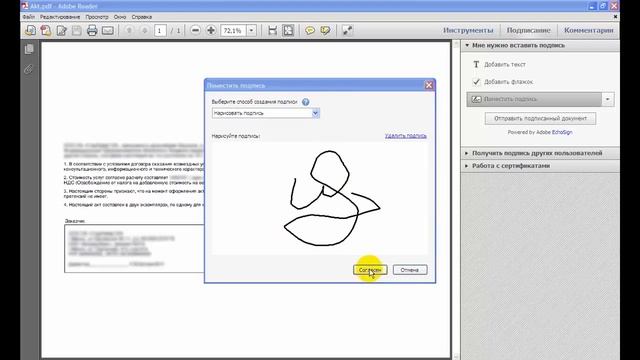Go to previous page arrow icon
Viewport: 640px width, 360px height.
(129, 30)
